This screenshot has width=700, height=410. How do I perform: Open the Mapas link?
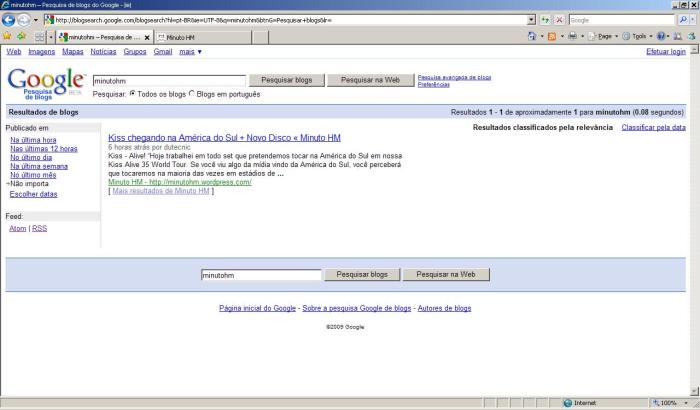73,51
